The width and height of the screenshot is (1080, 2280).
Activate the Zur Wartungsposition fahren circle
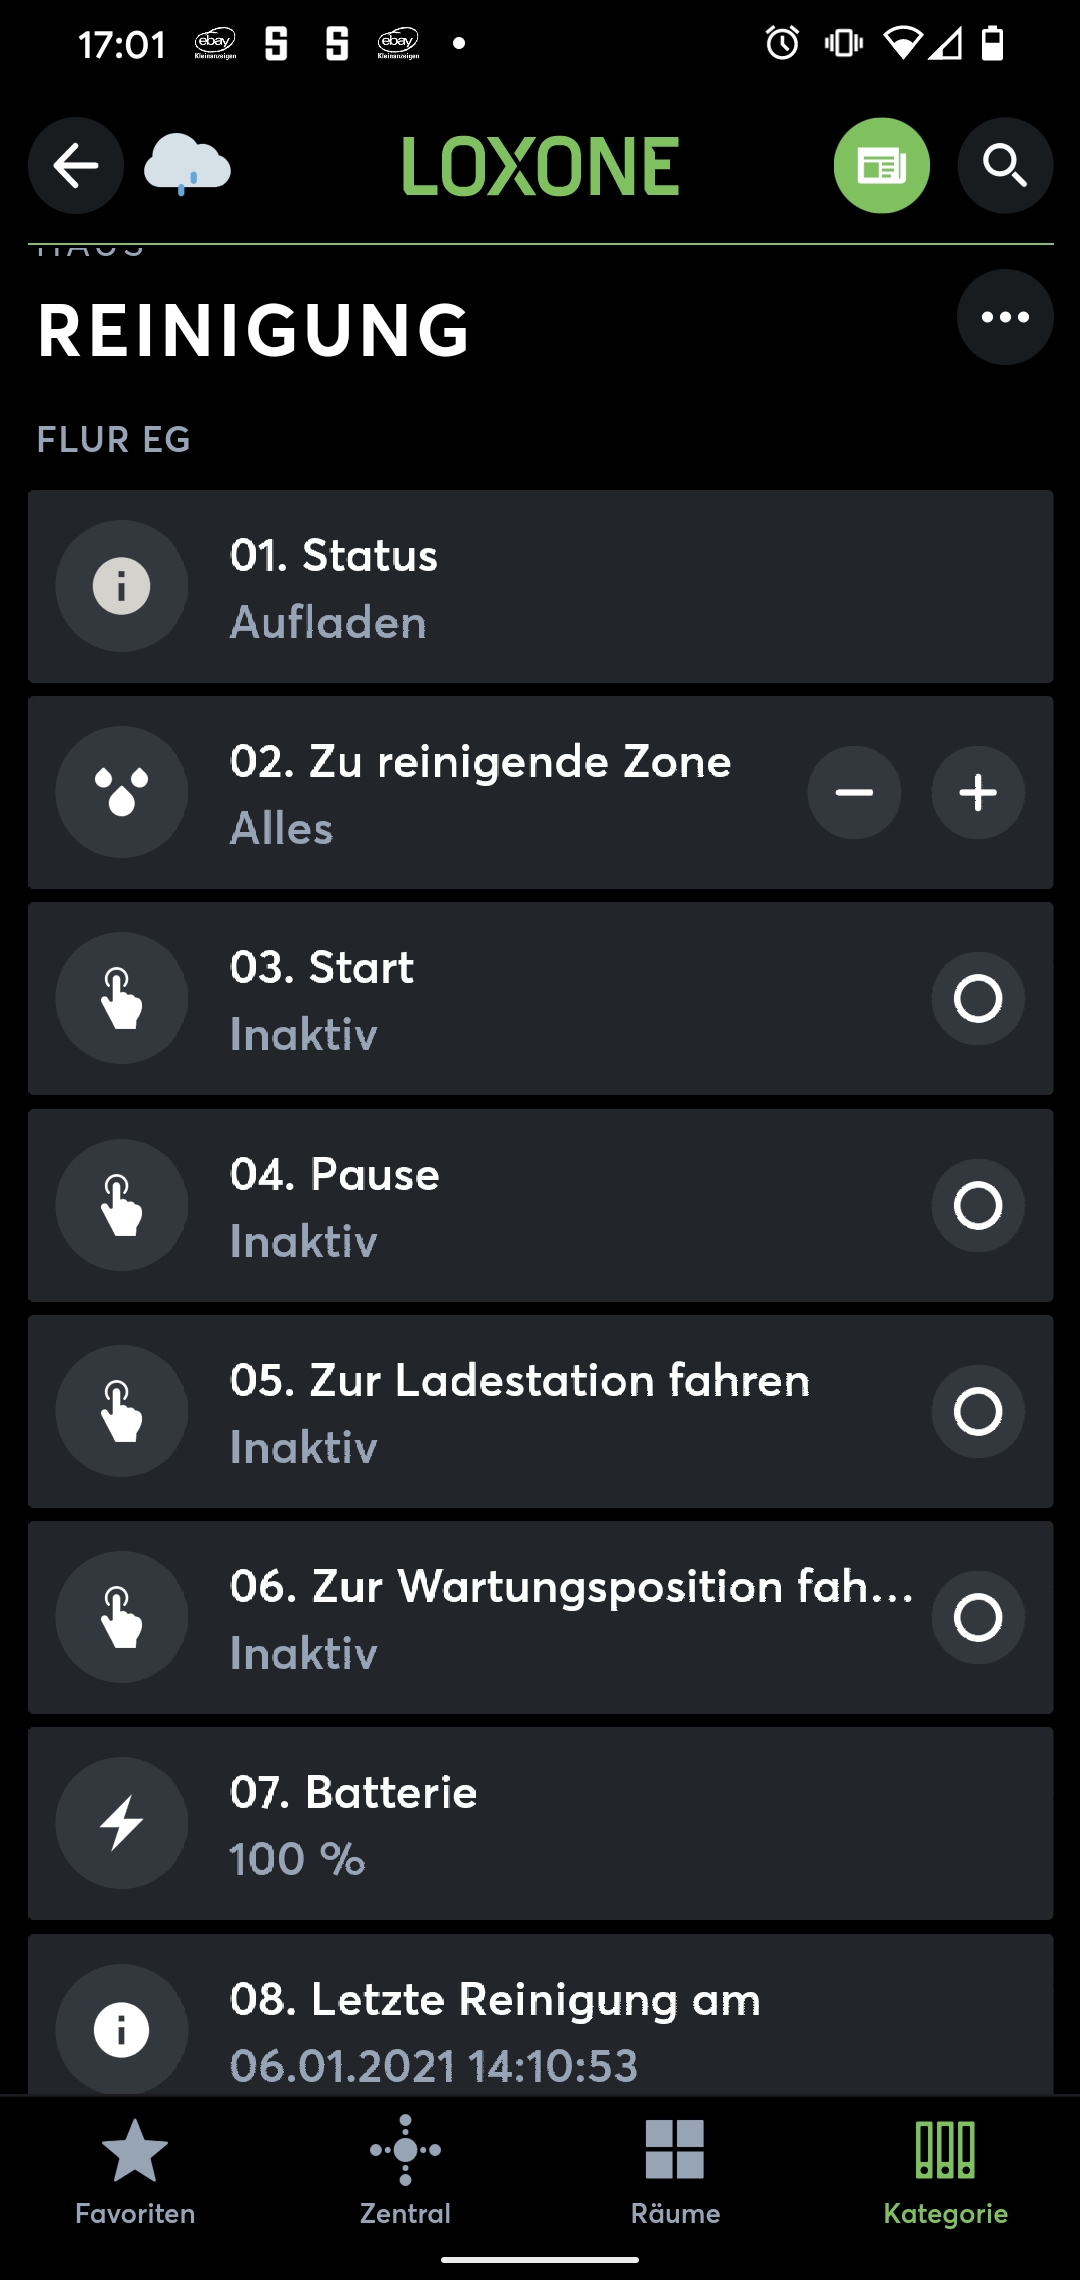click(x=977, y=1617)
